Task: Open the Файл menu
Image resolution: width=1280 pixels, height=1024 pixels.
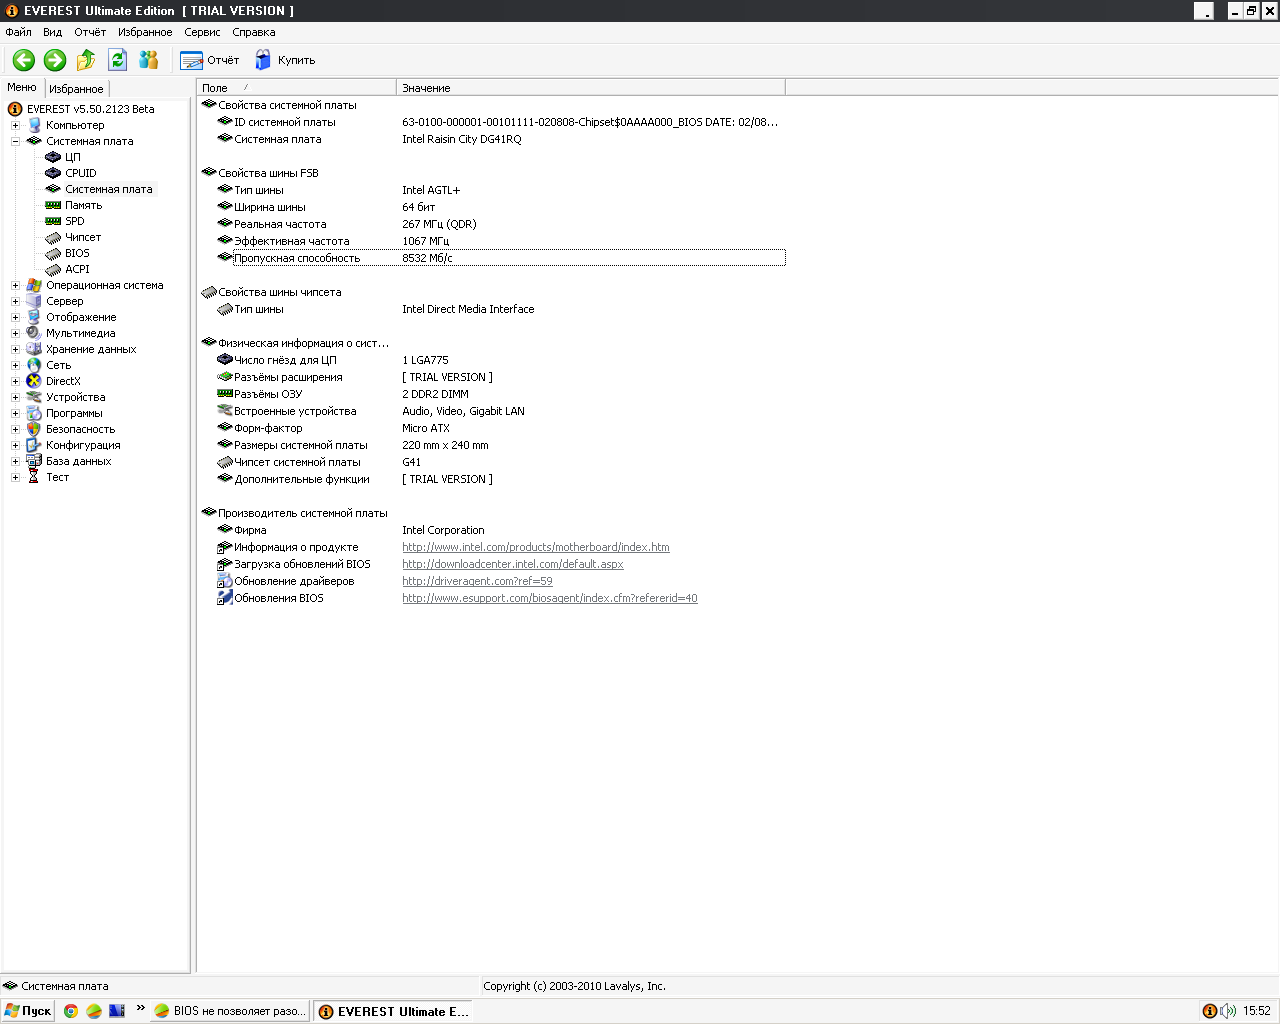Action: coord(18,32)
